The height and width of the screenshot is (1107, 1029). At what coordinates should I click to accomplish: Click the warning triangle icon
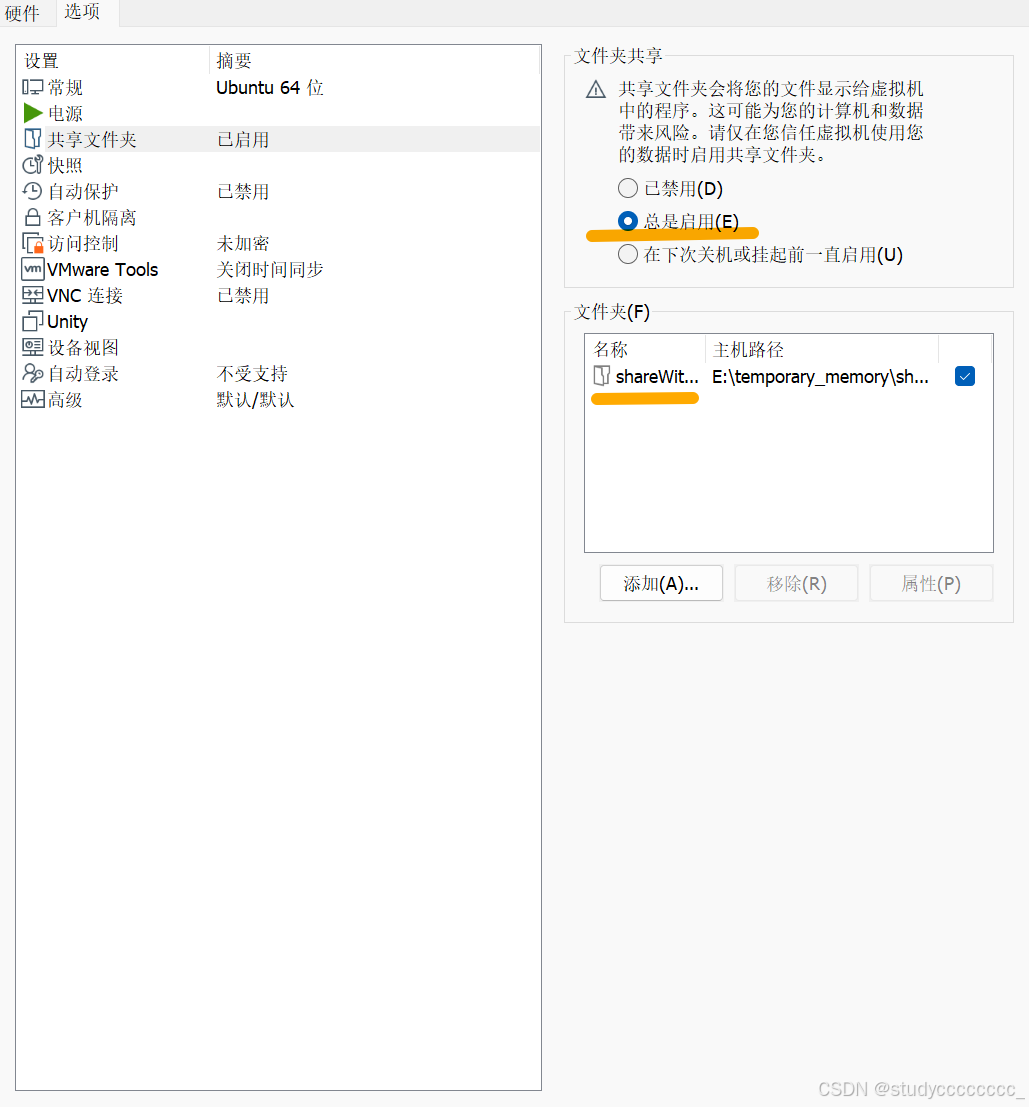[596, 90]
